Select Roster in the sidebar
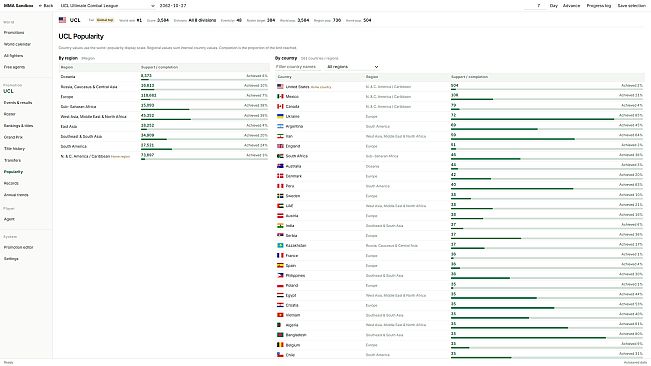This screenshot has height=366, width=651. tap(10, 114)
